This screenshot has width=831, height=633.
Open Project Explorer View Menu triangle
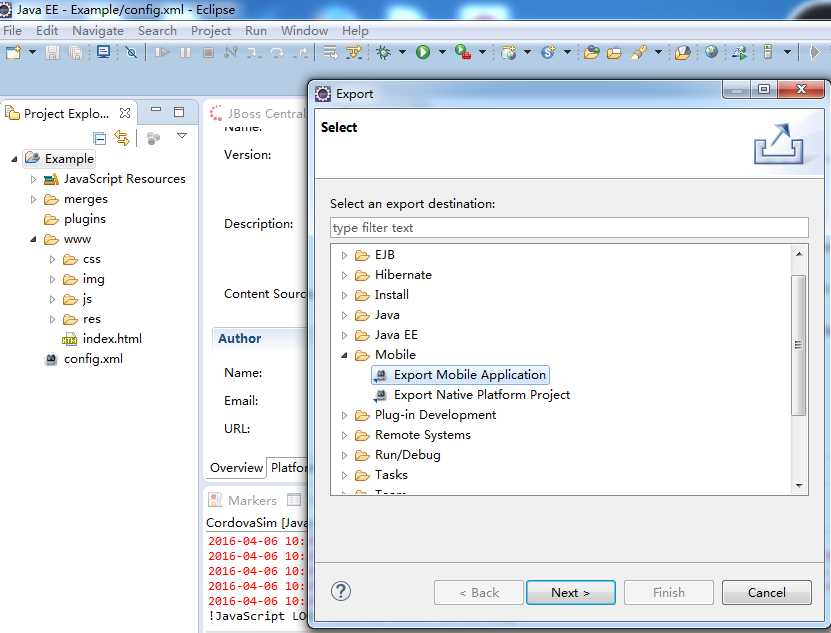[x=182, y=136]
